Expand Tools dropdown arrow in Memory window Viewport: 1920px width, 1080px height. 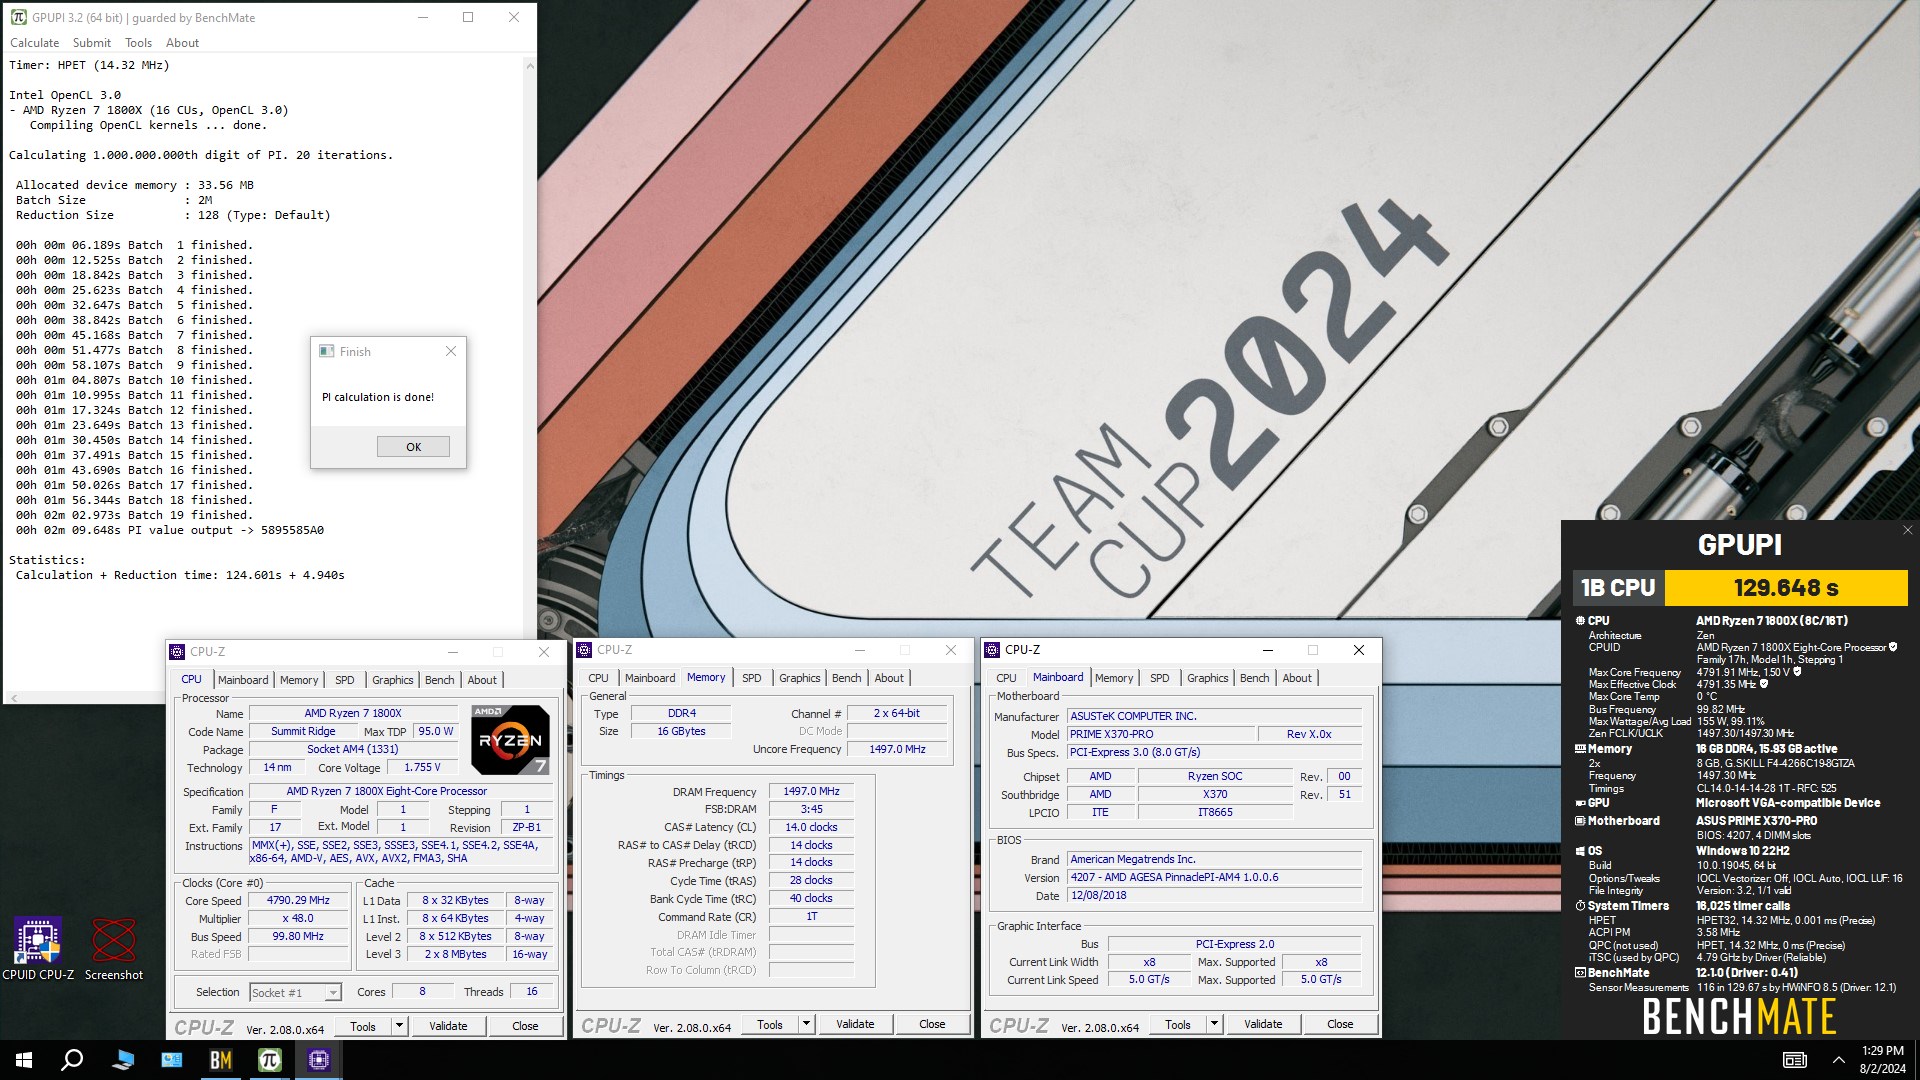[x=806, y=1024]
